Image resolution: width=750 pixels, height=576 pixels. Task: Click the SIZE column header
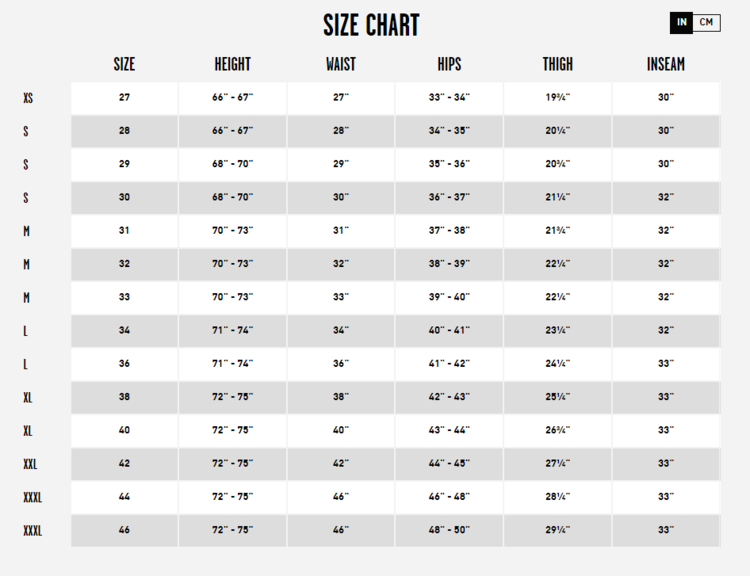coord(124,64)
